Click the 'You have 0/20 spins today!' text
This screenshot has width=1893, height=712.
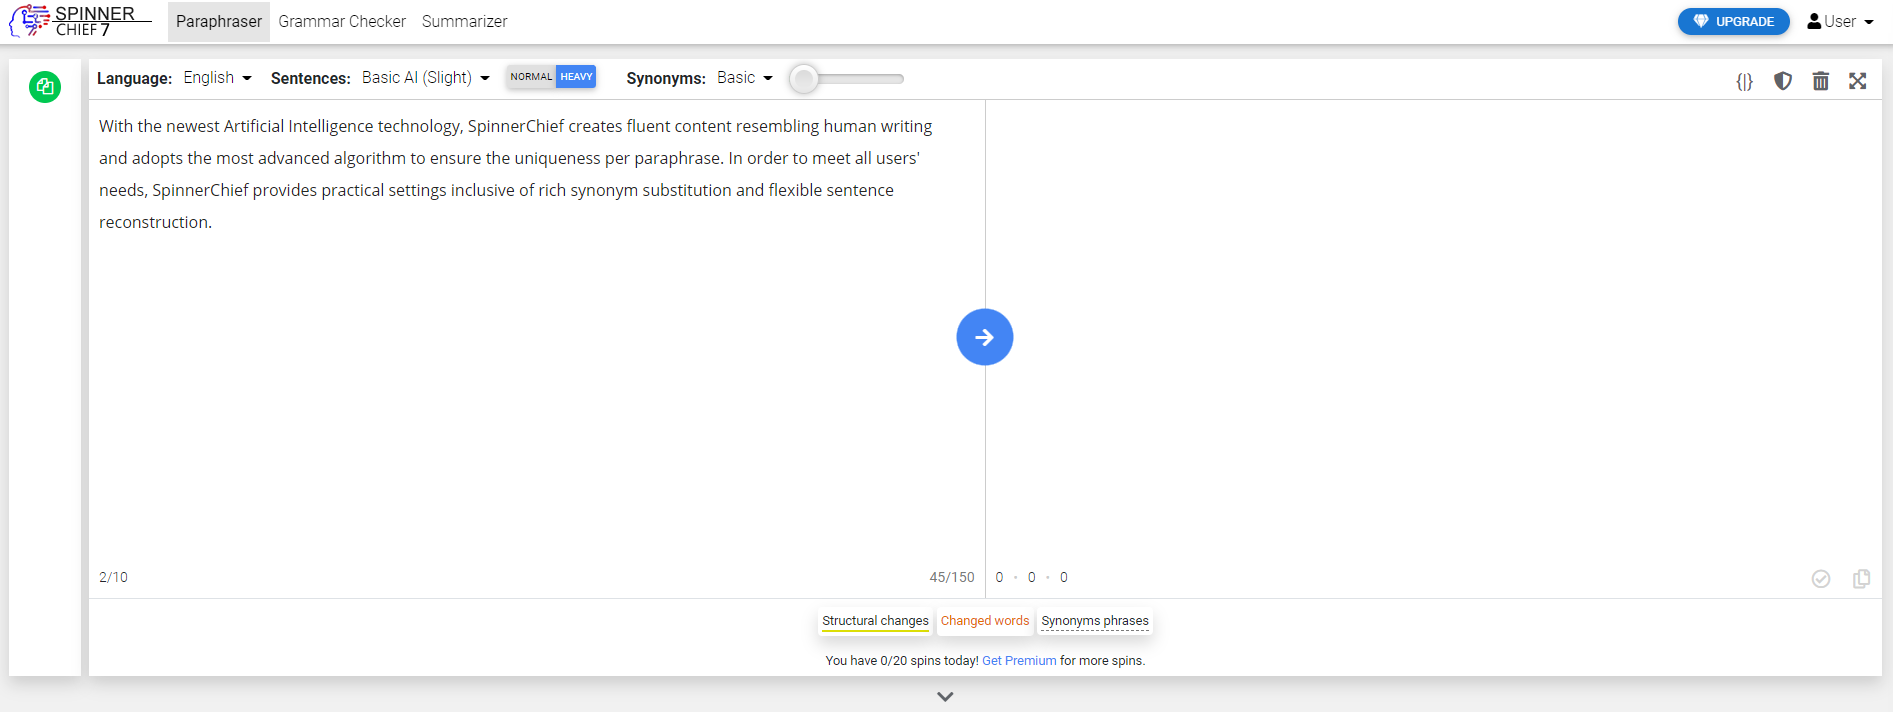[x=902, y=661]
